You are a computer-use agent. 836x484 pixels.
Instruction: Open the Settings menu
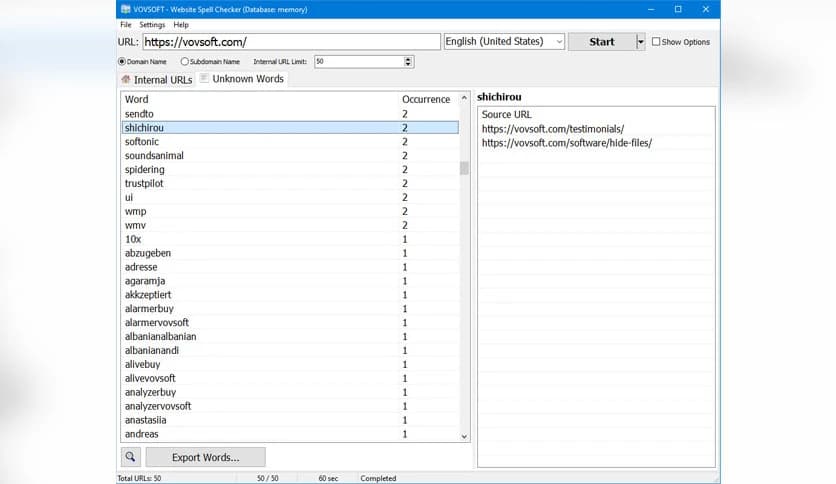[152, 25]
